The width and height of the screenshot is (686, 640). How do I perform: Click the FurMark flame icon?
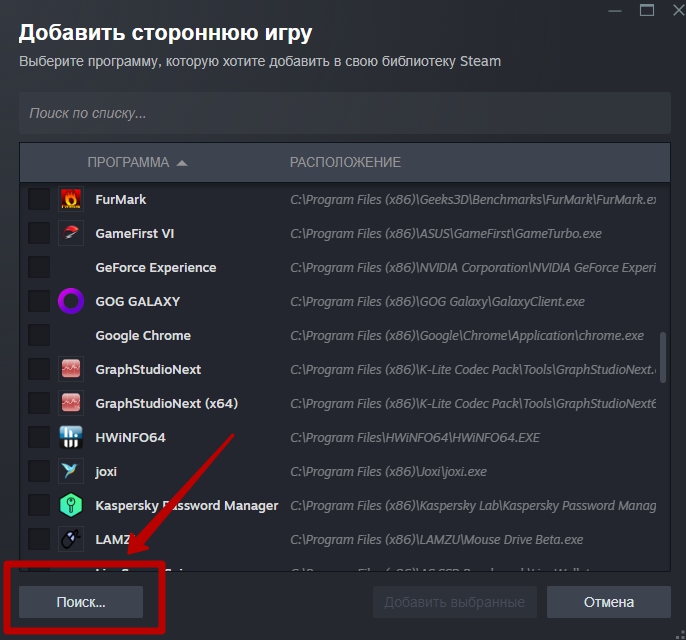(70, 199)
